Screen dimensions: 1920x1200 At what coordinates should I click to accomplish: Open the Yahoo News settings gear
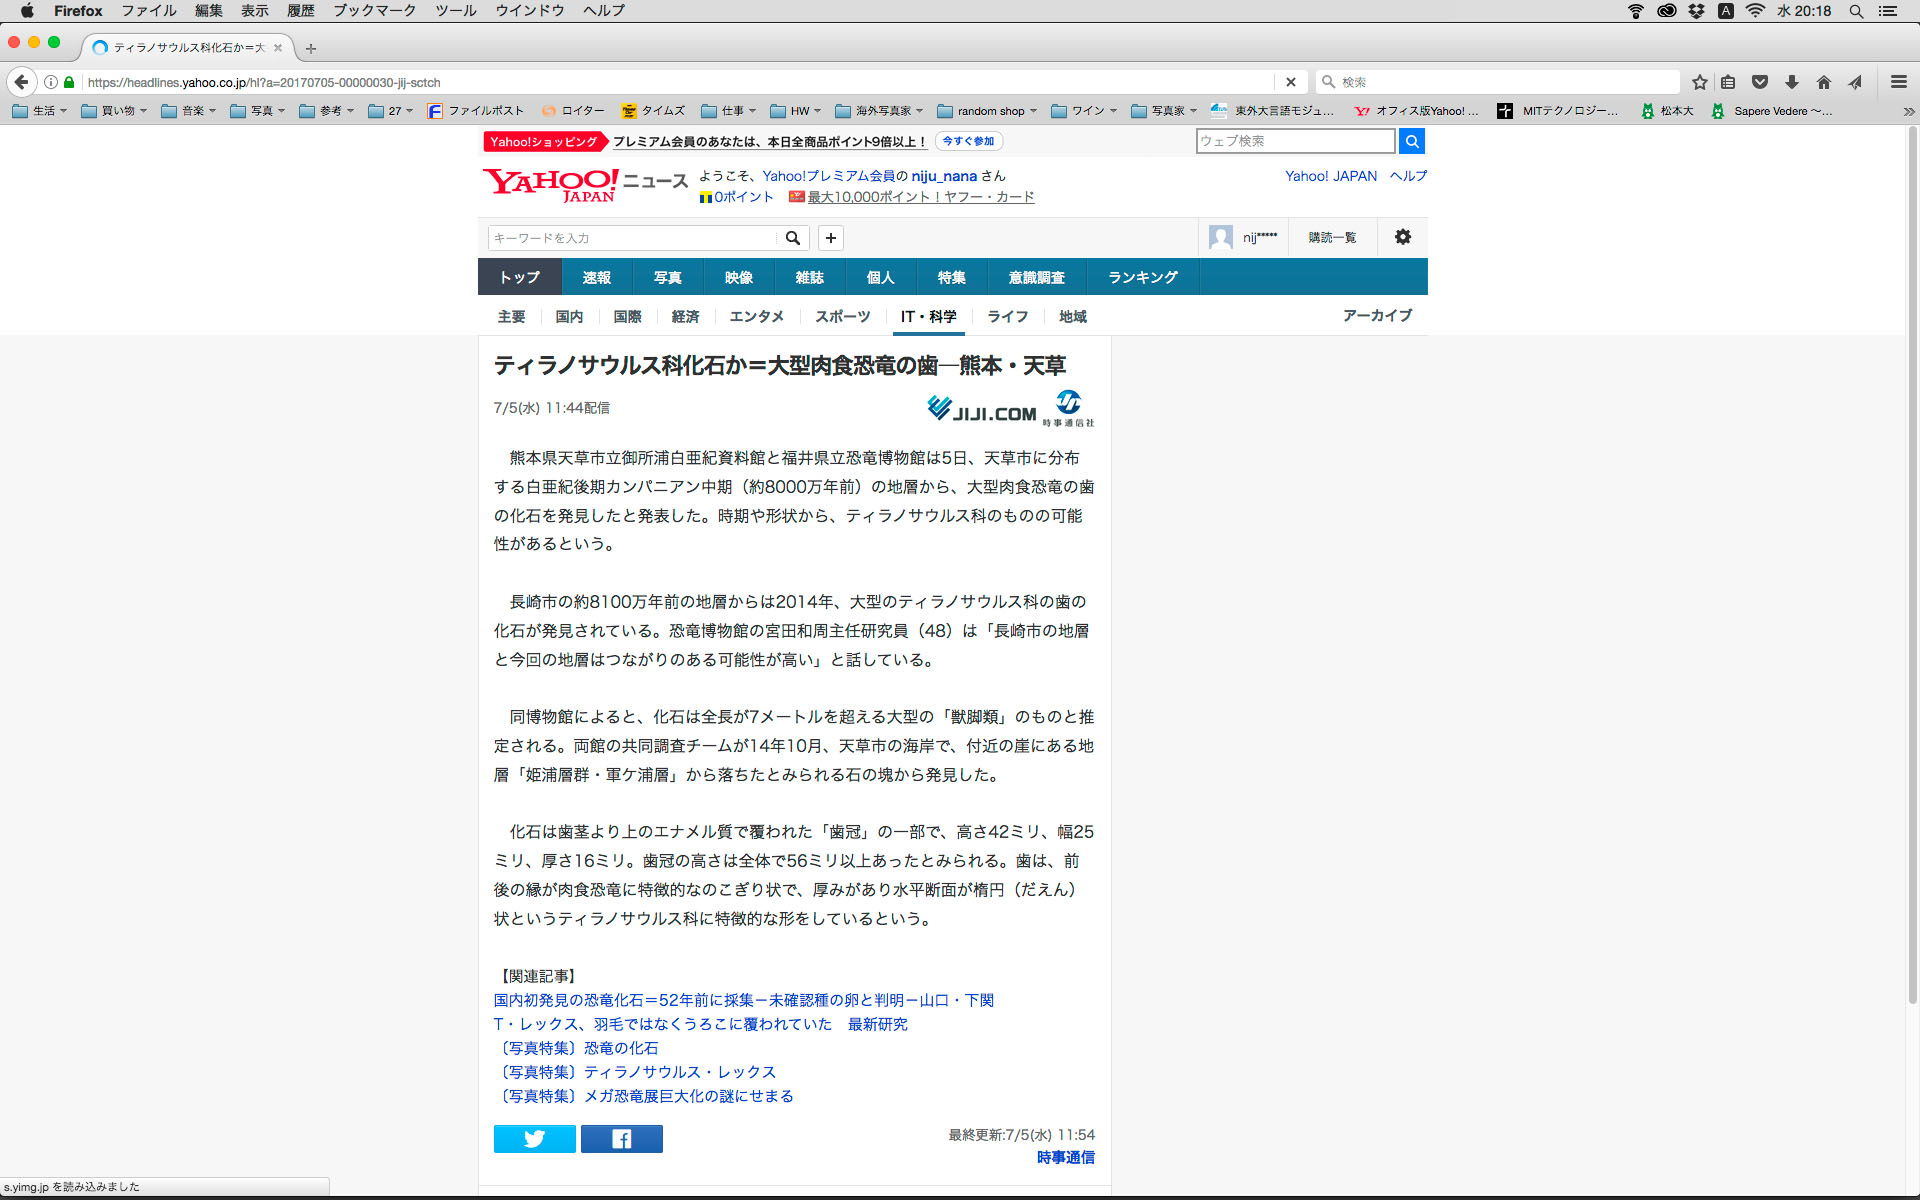click(1403, 237)
